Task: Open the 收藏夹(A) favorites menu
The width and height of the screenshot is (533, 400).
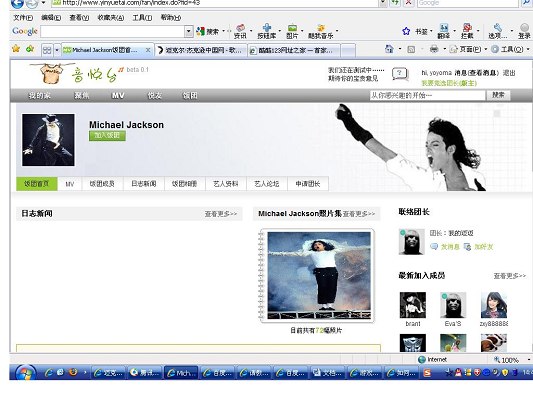Action: tap(111, 18)
